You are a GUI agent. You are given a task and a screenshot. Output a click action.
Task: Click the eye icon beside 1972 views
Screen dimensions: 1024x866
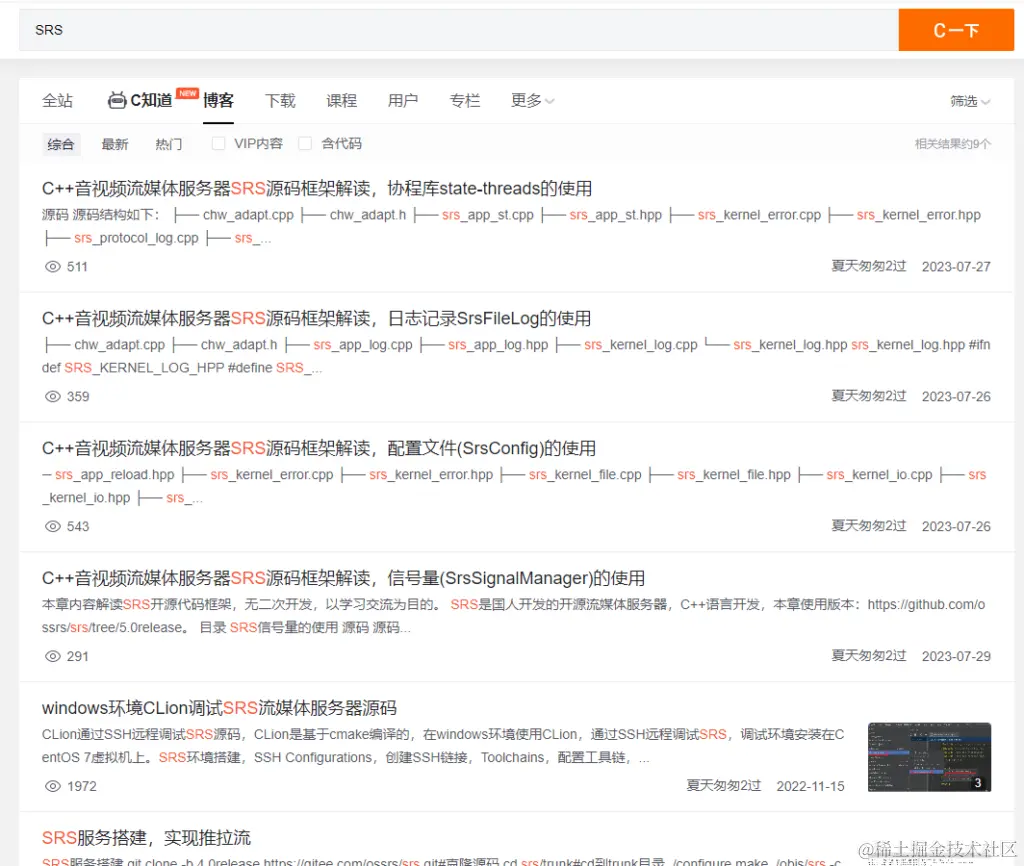pos(53,787)
